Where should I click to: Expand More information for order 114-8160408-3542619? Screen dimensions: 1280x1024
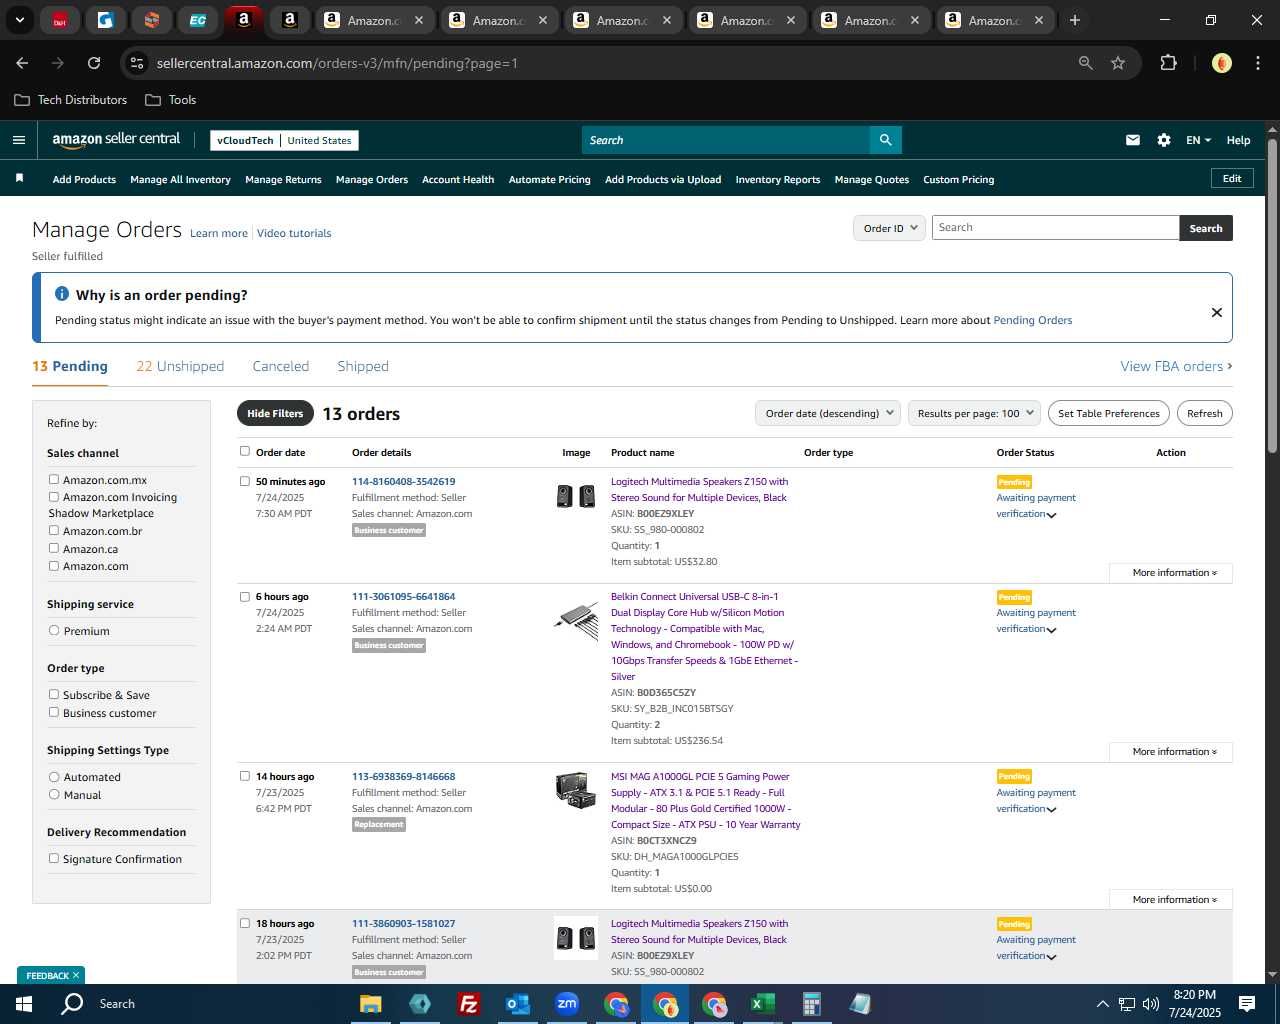1170,573
